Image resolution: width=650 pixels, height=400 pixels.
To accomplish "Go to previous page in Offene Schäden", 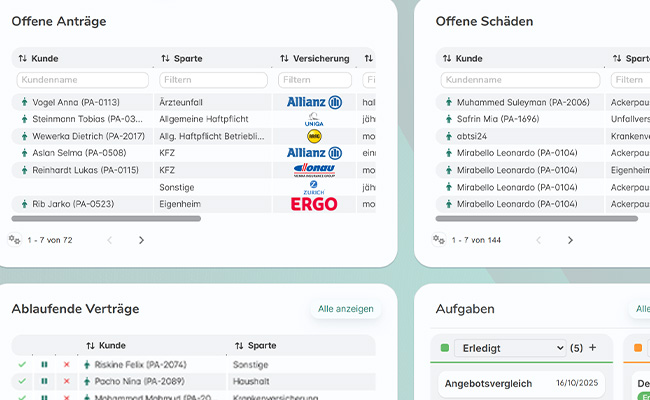I will (x=538, y=240).
